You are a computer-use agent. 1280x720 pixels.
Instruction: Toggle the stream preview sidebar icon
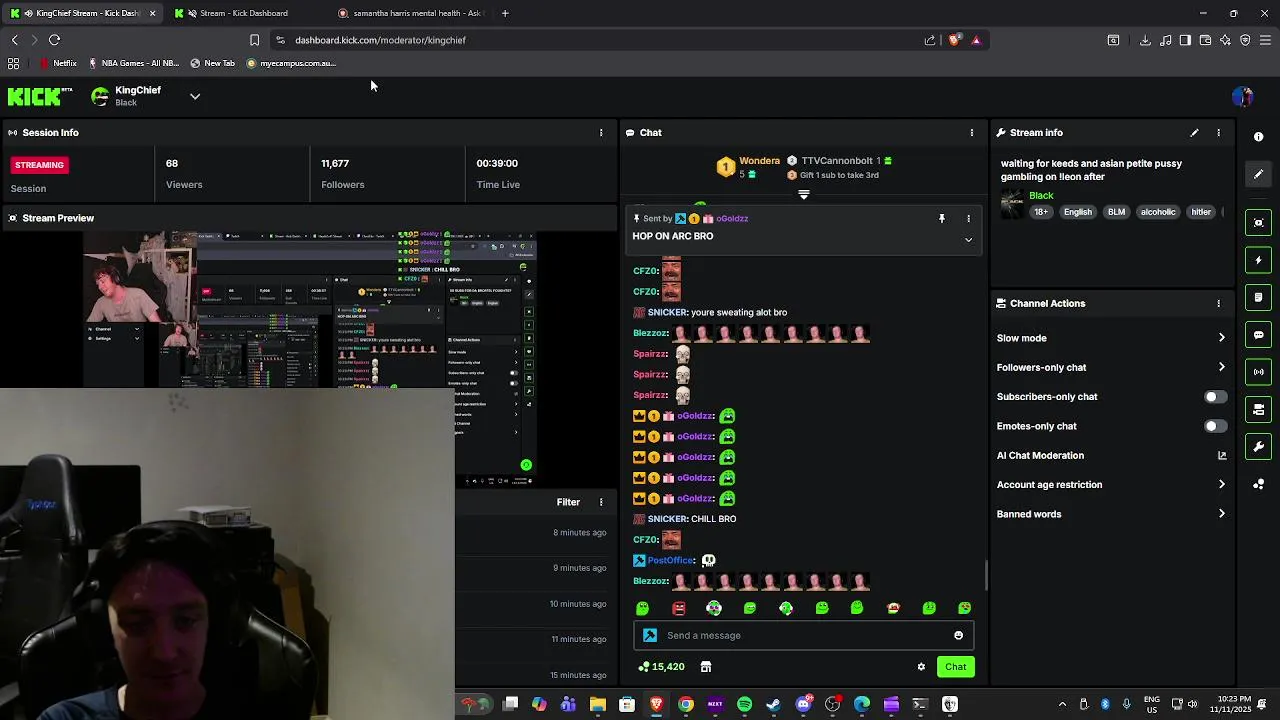click(x=1259, y=222)
